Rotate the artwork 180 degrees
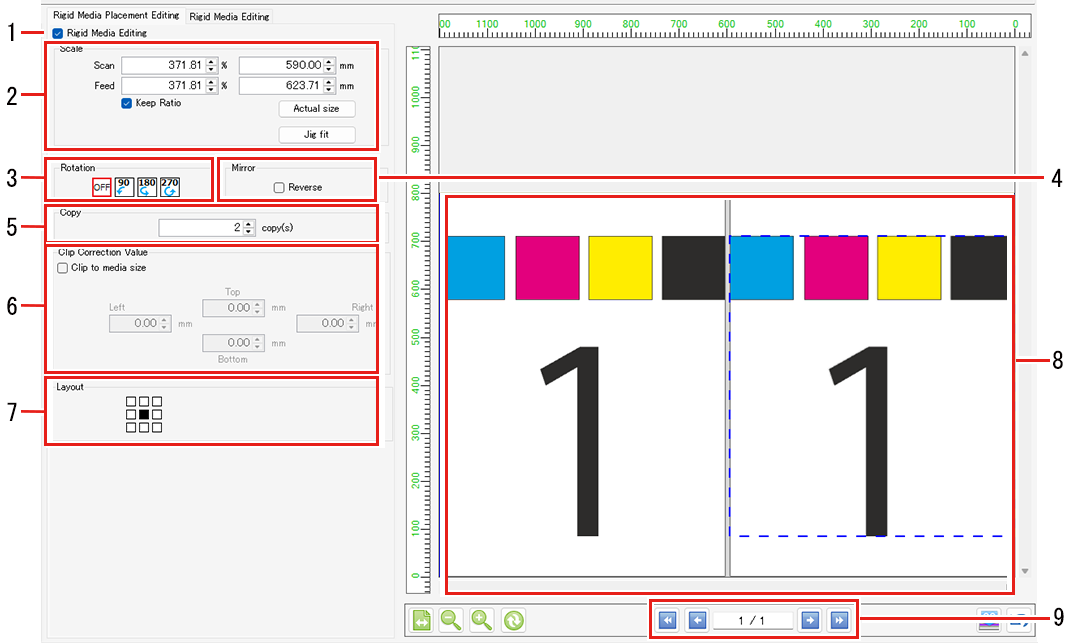 coord(147,186)
